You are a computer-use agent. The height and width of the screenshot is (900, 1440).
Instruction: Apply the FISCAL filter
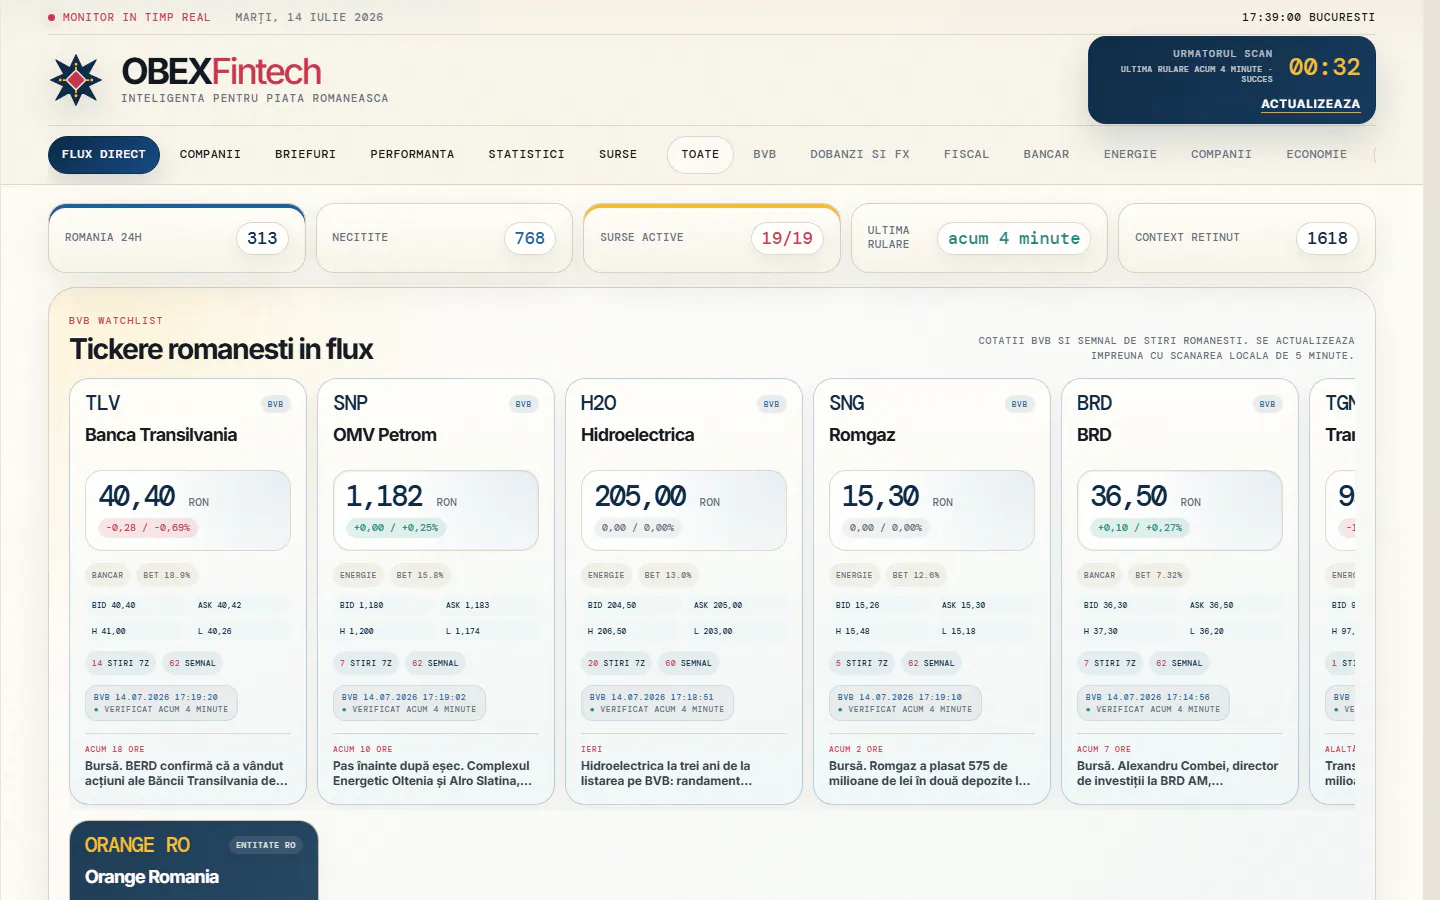tap(966, 155)
